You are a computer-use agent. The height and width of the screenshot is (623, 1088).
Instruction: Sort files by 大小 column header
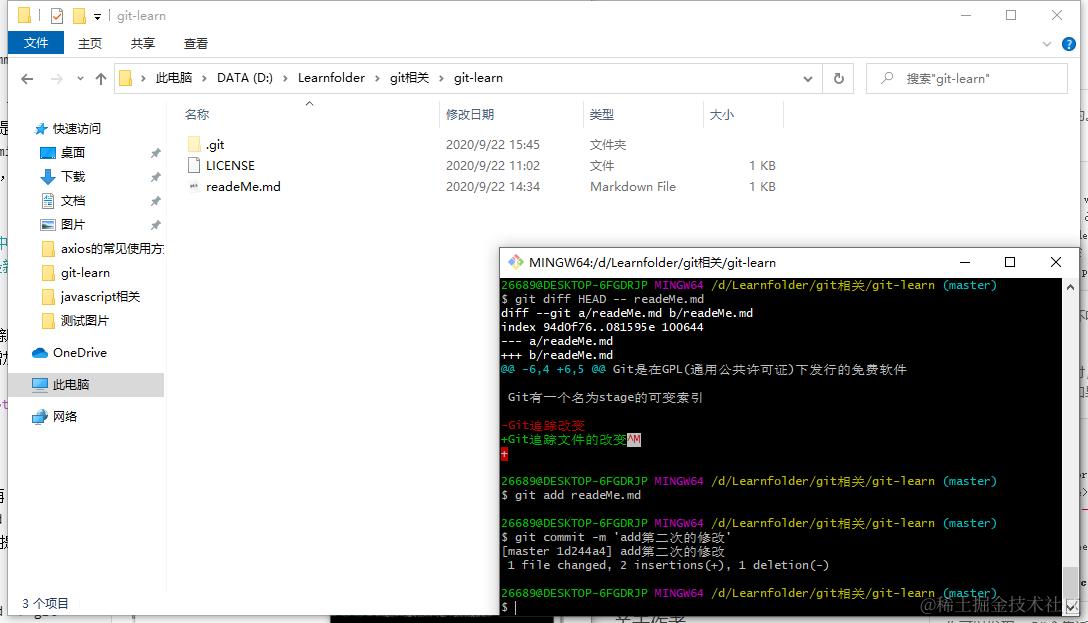click(x=722, y=114)
